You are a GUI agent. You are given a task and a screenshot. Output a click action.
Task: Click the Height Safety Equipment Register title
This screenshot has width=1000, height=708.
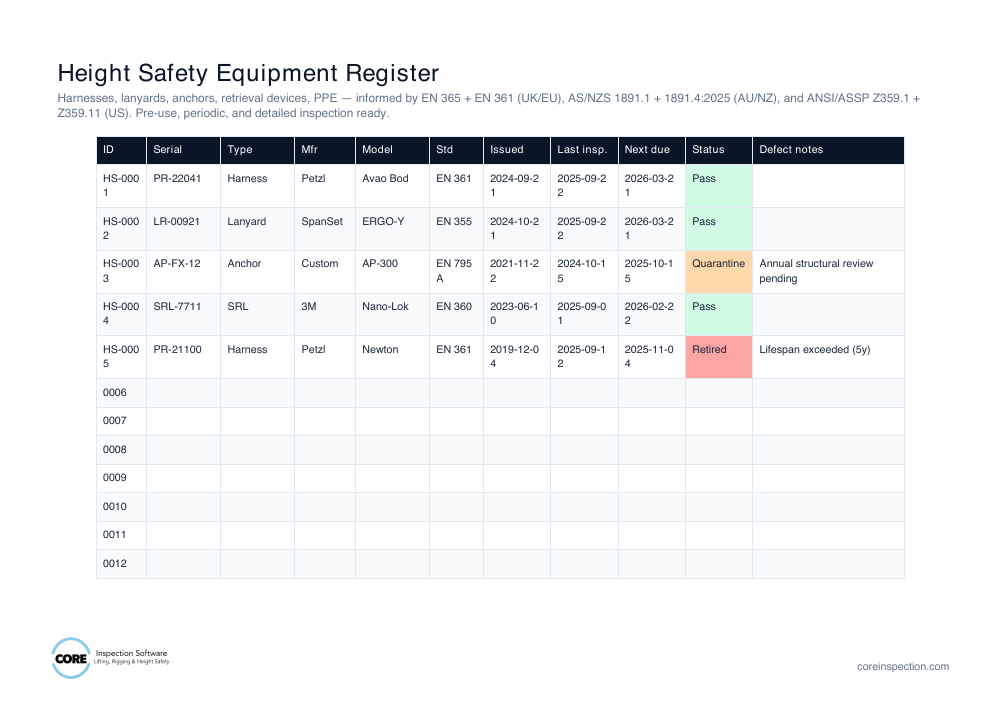coord(248,73)
